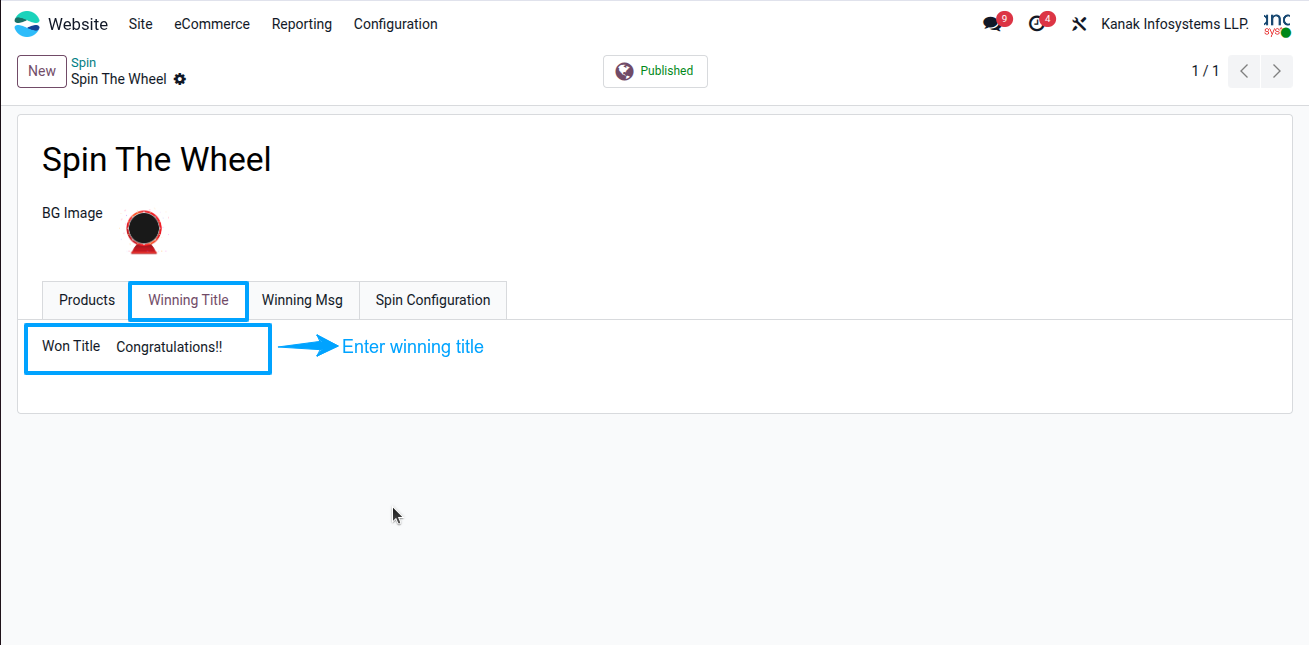Open the conversations chat bubble icon

pyautogui.click(x=992, y=24)
